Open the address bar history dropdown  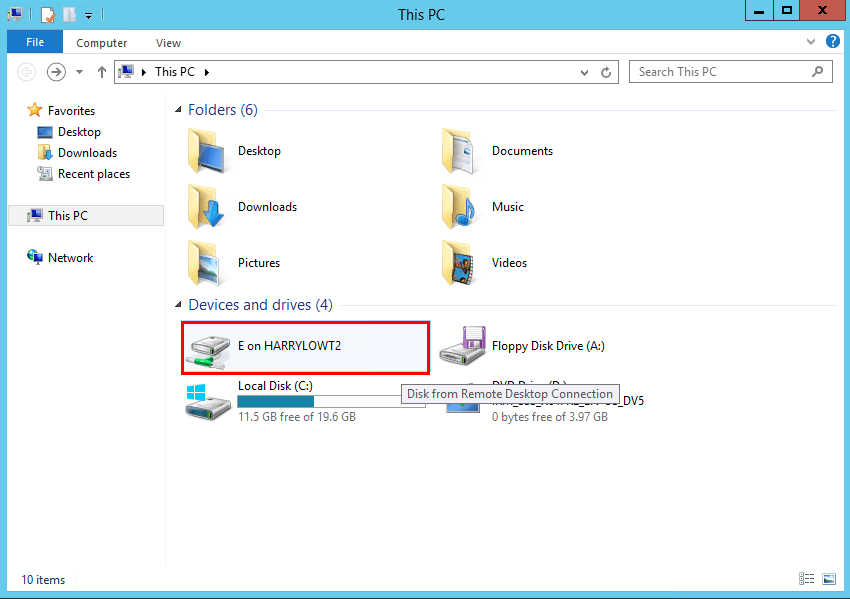point(584,72)
